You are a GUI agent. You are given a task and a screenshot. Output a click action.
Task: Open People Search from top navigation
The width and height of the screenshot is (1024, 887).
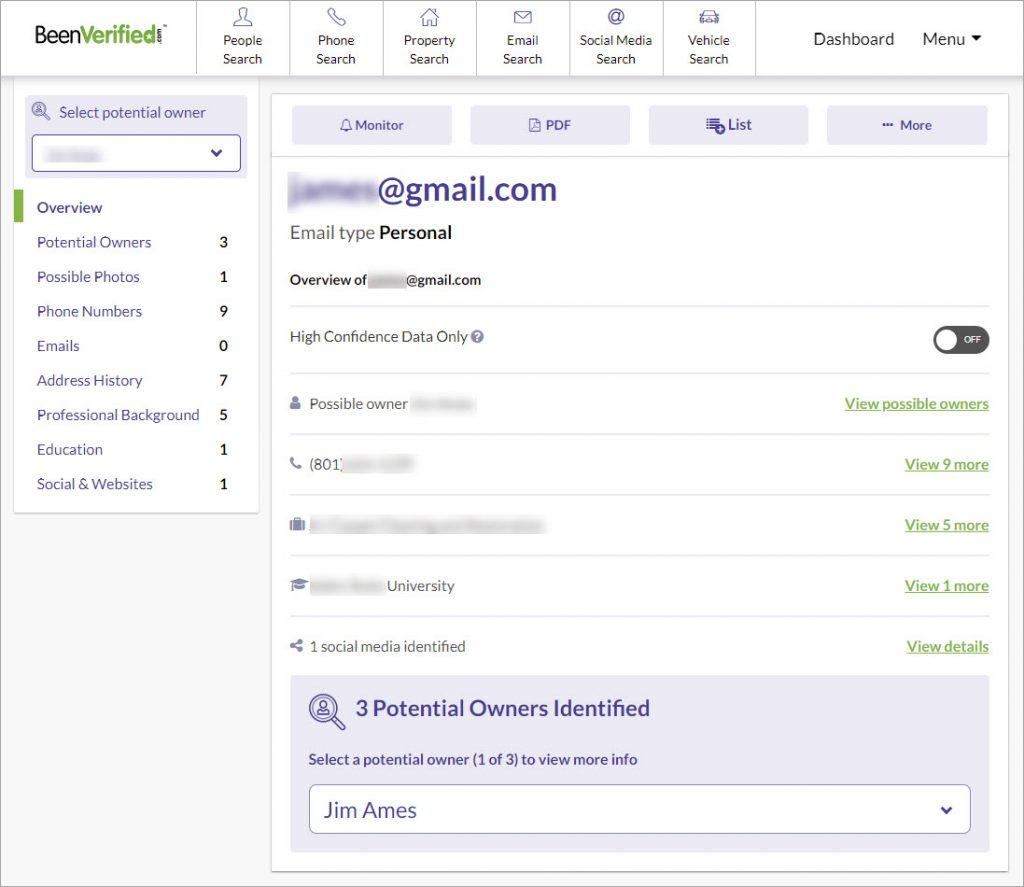[242, 38]
